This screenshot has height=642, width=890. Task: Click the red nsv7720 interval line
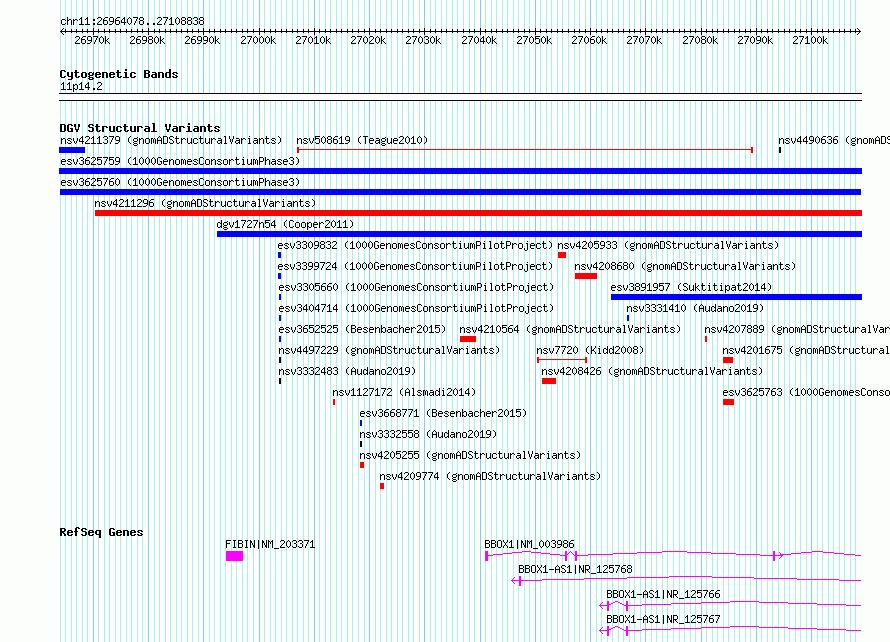coord(562,360)
